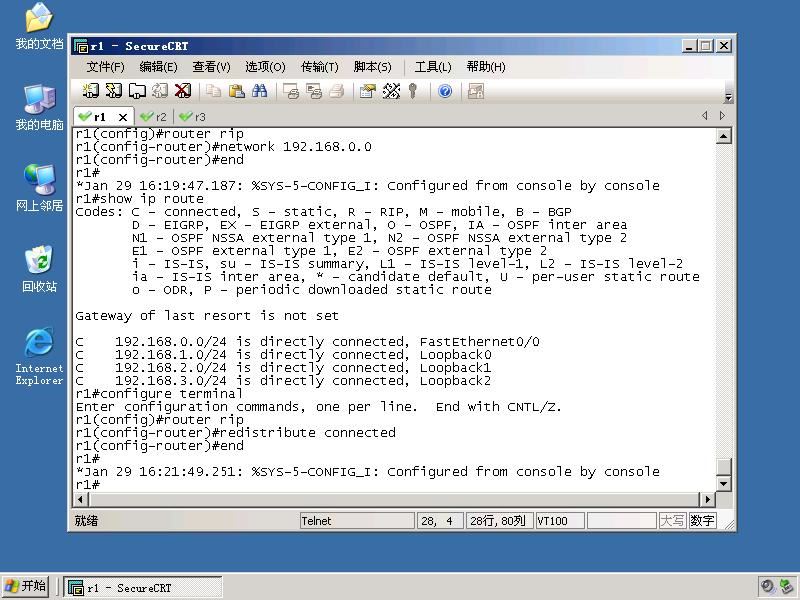800x600 pixels.
Task: Open the 文件(F) menu
Action: pos(105,67)
